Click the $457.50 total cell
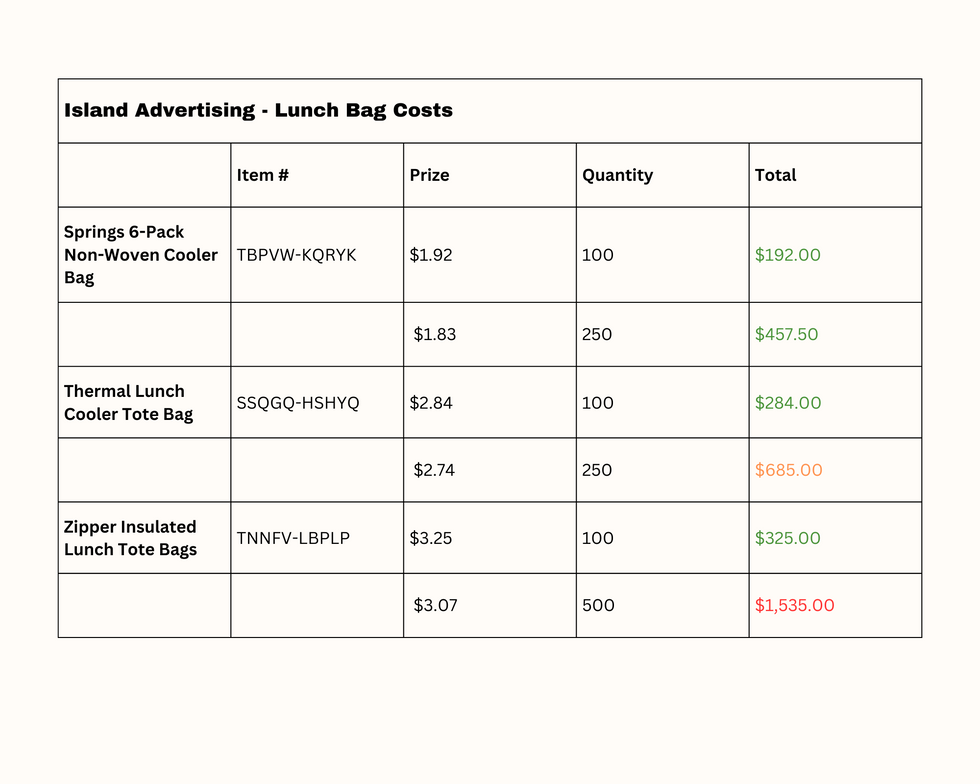This screenshot has width=980, height=784. pyautogui.click(x=786, y=334)
